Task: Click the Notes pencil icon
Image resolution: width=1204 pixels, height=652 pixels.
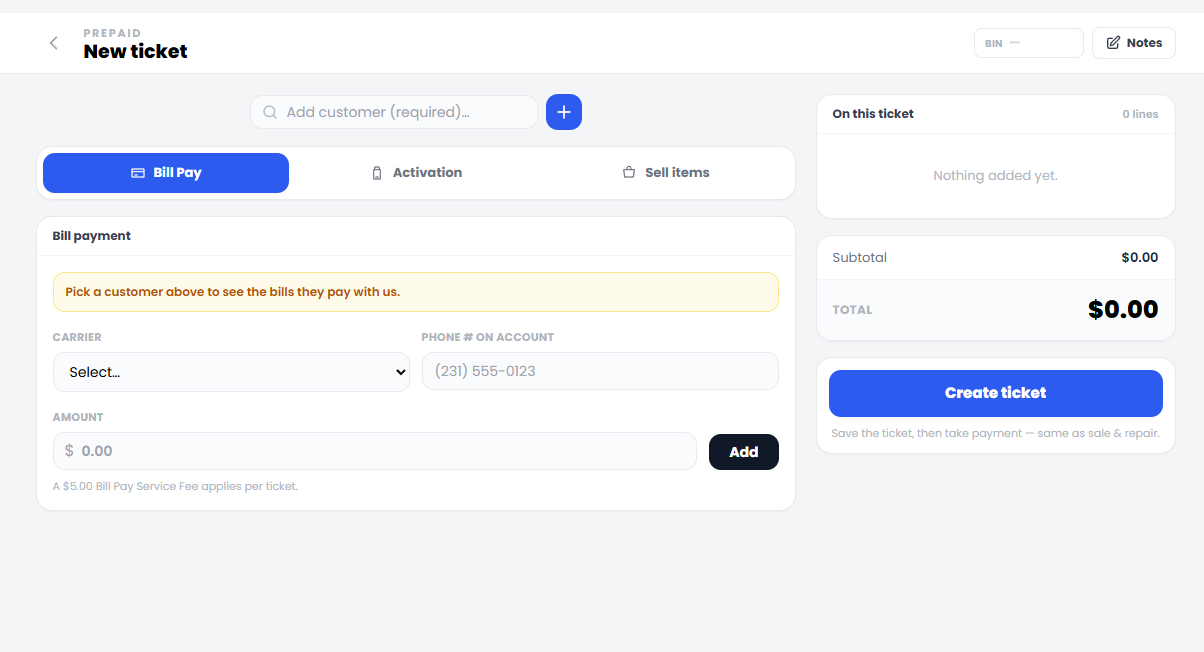Action: [x=1113, y=43]
